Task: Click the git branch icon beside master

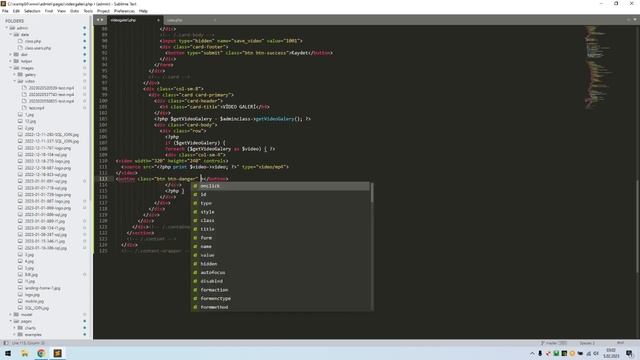Action: (543, 343)
